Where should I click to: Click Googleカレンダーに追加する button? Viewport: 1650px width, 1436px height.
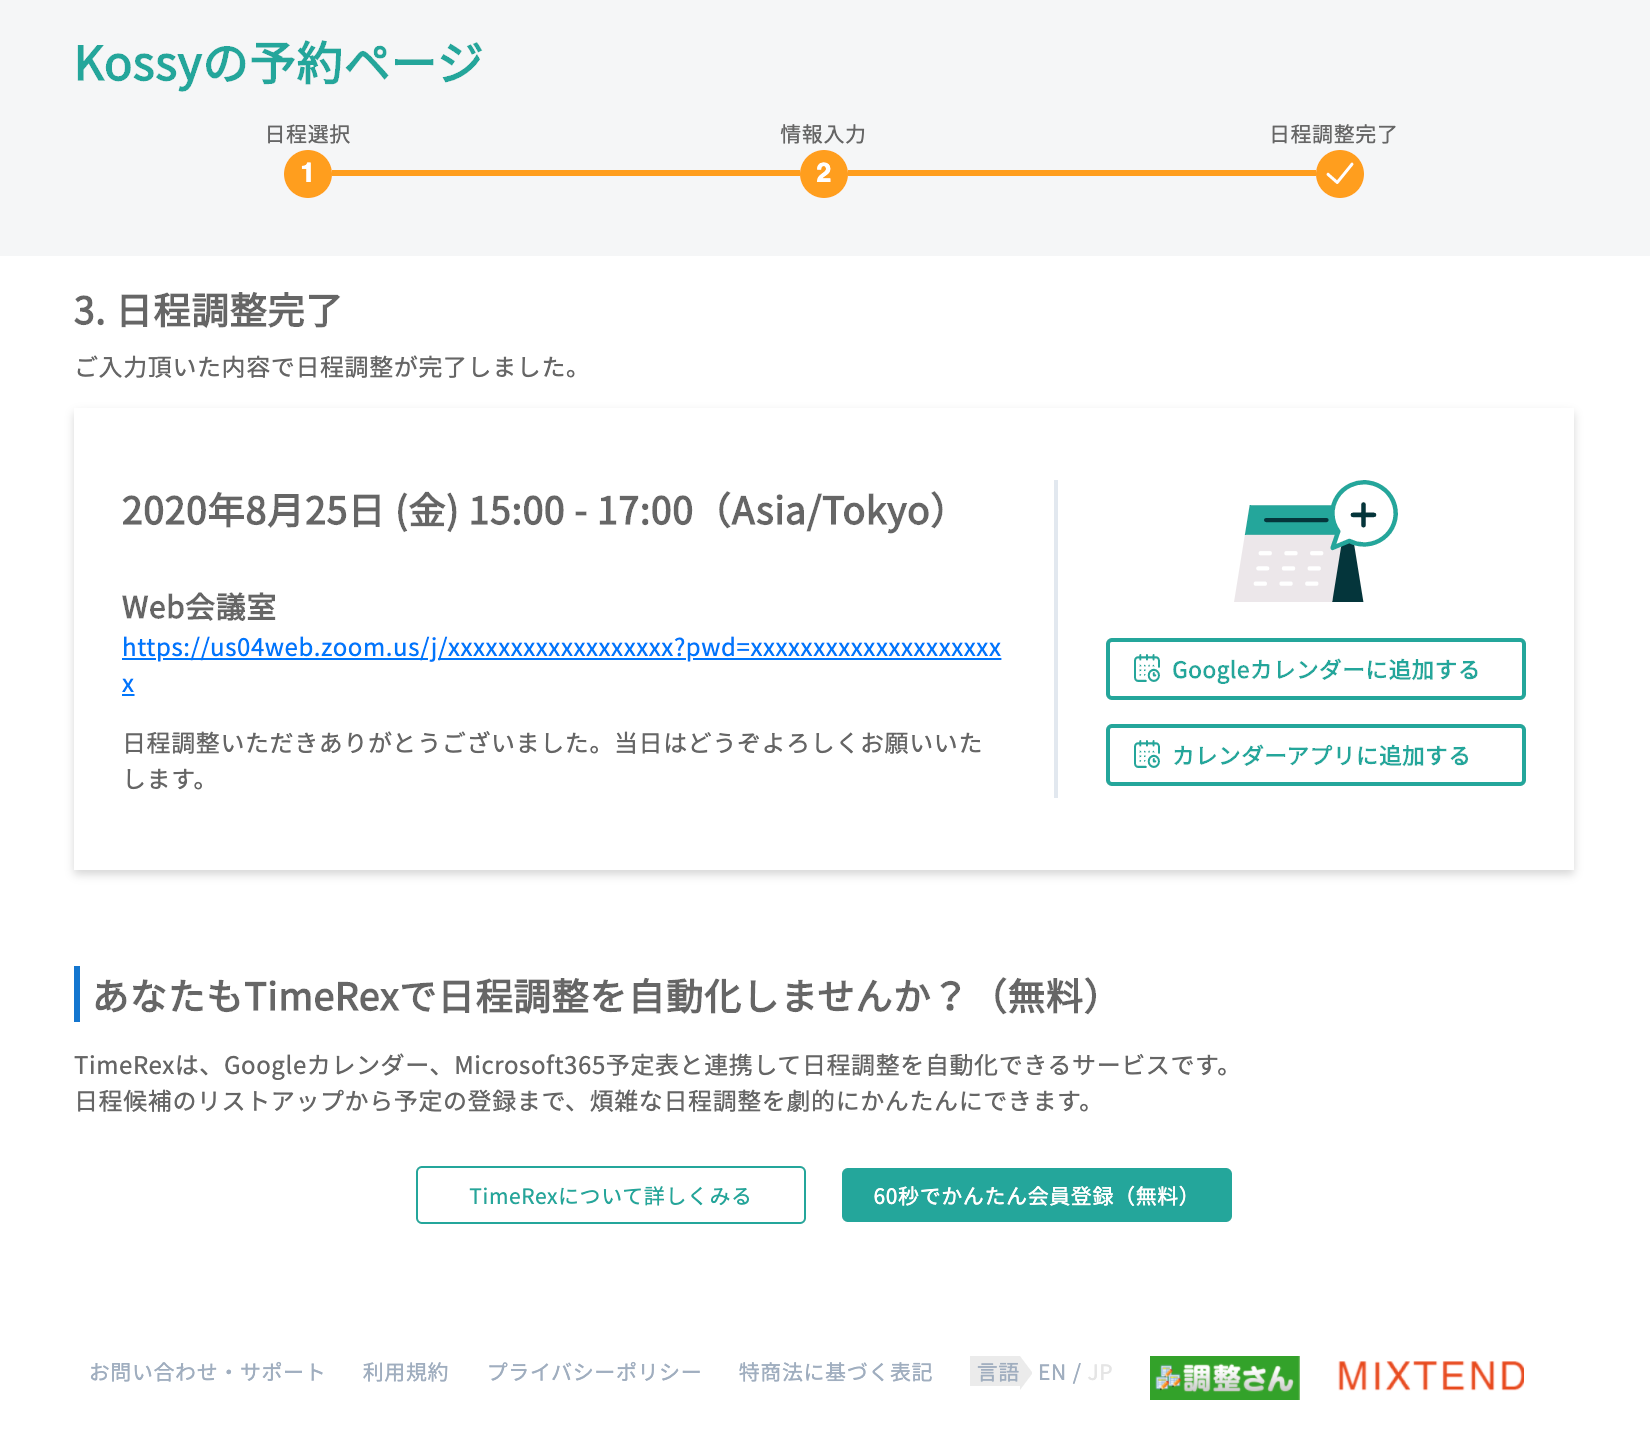click(x=1314, y=669)
